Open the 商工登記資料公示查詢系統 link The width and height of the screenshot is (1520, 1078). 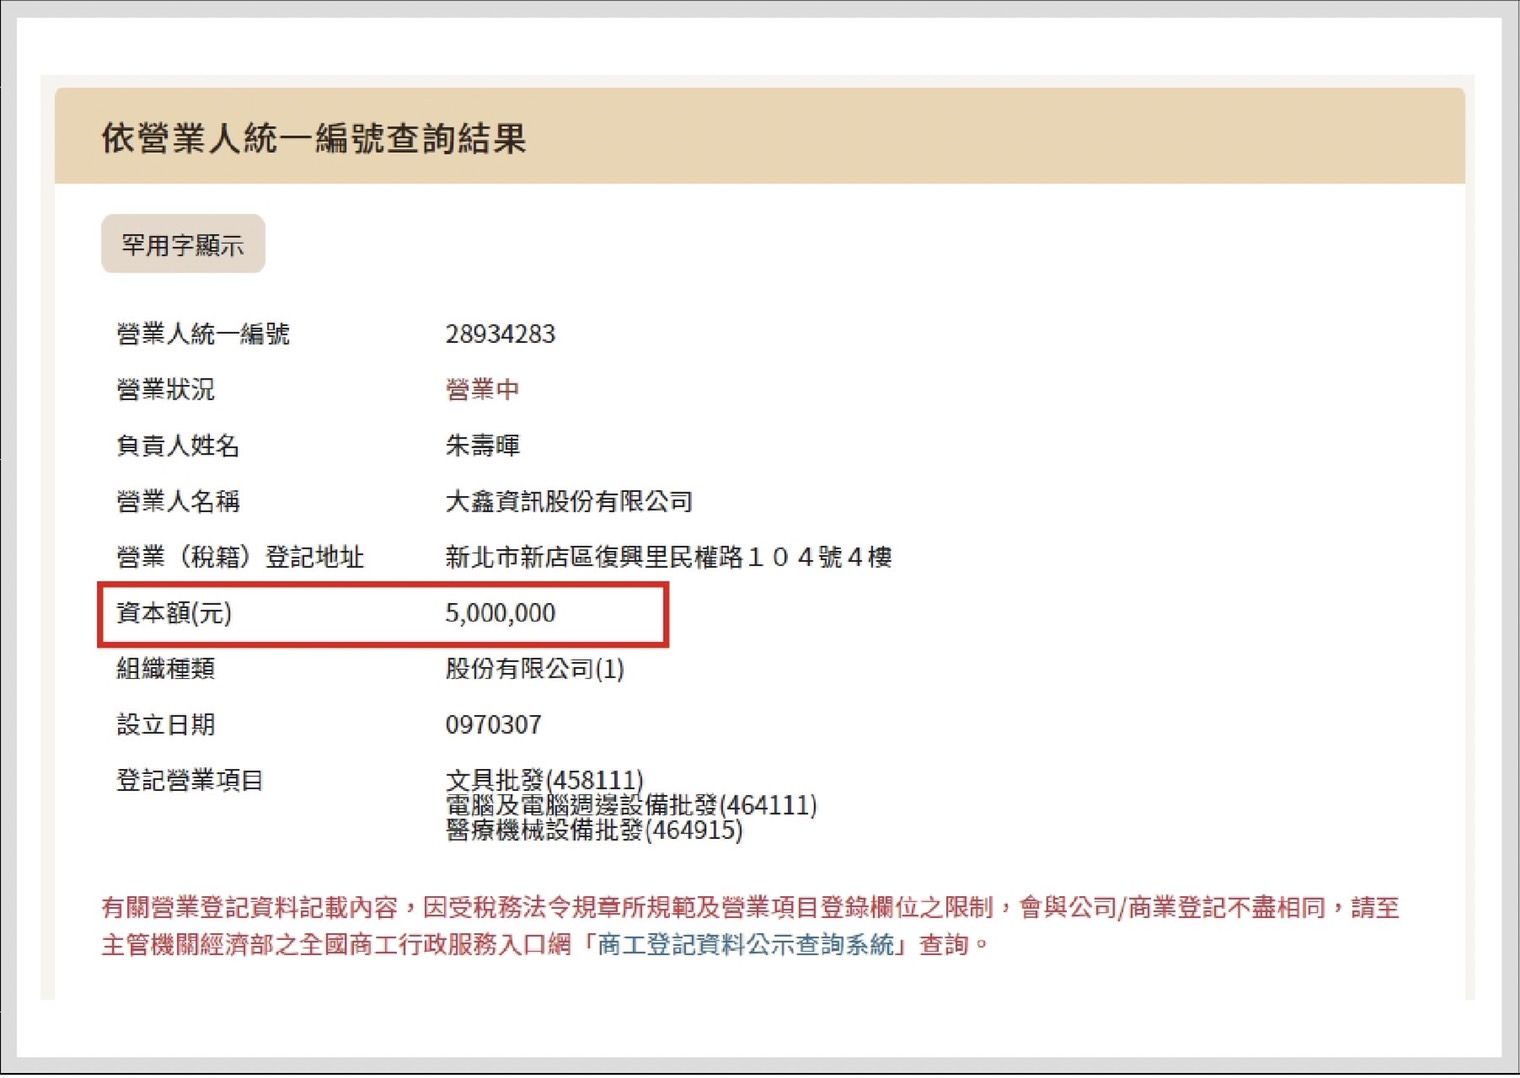[745, 944]
